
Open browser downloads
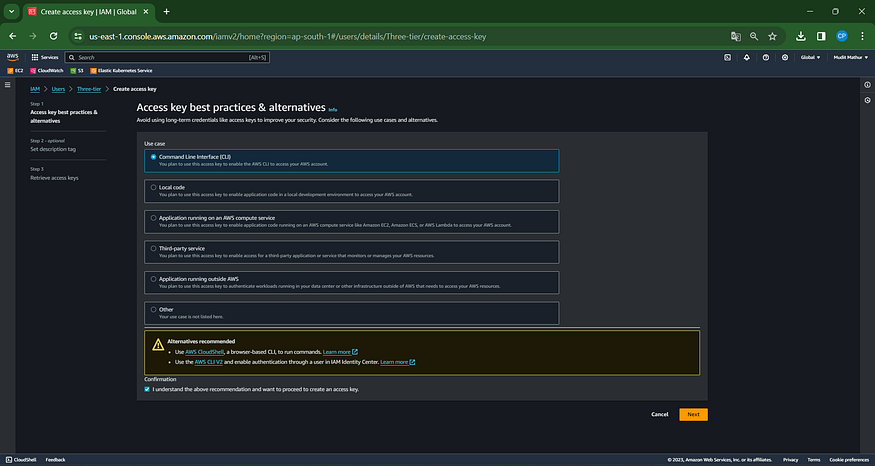tap(801, 36)
